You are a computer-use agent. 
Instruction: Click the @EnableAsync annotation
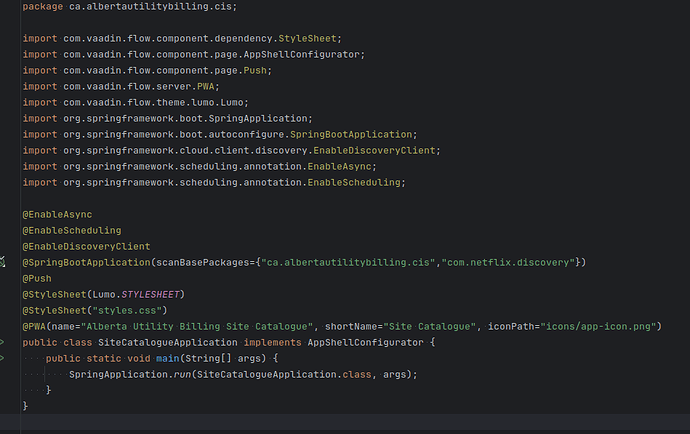tap(57, 215)
